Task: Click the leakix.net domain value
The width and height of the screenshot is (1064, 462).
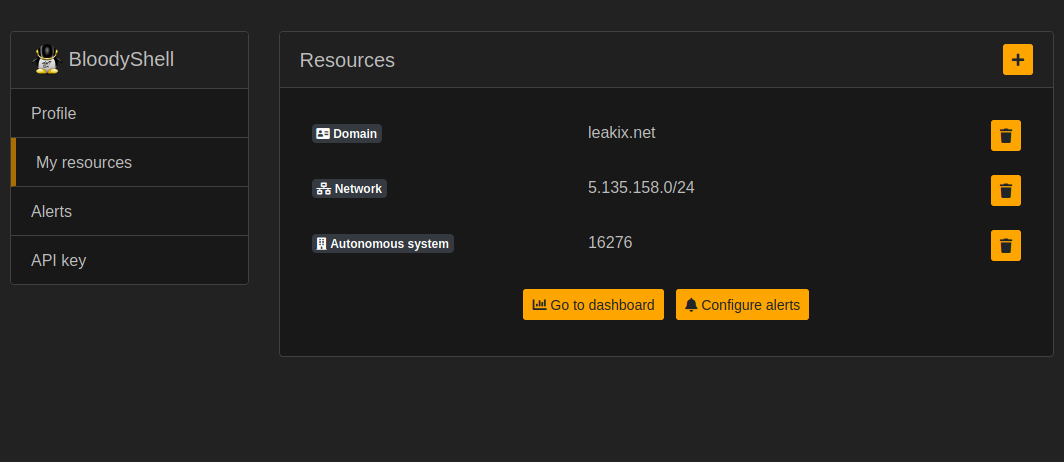Action: 622,132
